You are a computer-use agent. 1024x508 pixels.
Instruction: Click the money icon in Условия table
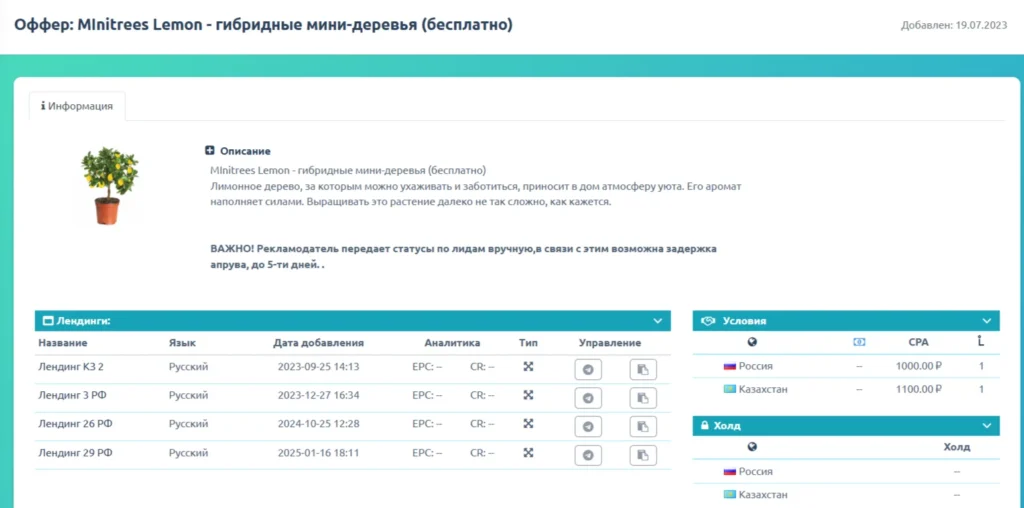click(x=859, y=341)
